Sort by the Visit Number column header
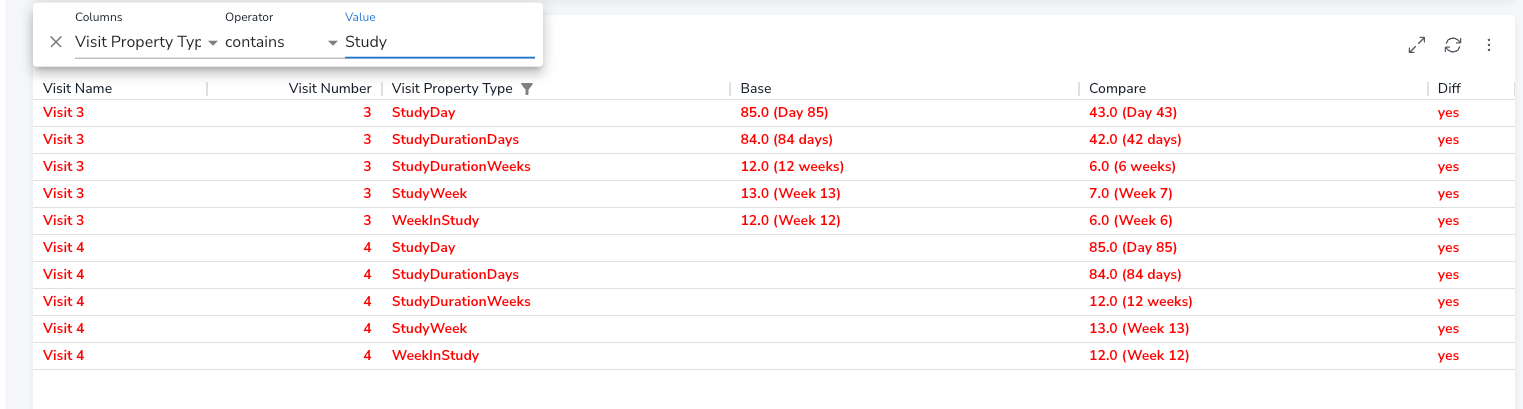1523x409 pixels. click(x=330, y=88)
